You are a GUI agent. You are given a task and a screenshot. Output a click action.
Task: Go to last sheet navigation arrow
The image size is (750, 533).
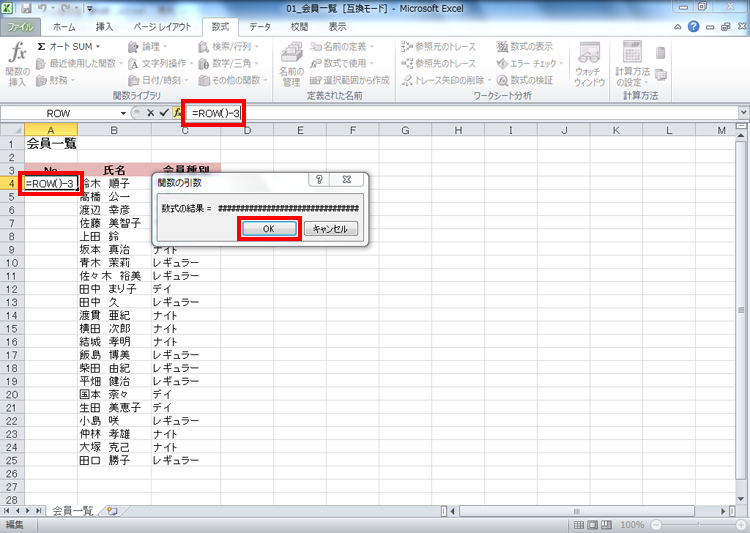(x=38, y=511)
